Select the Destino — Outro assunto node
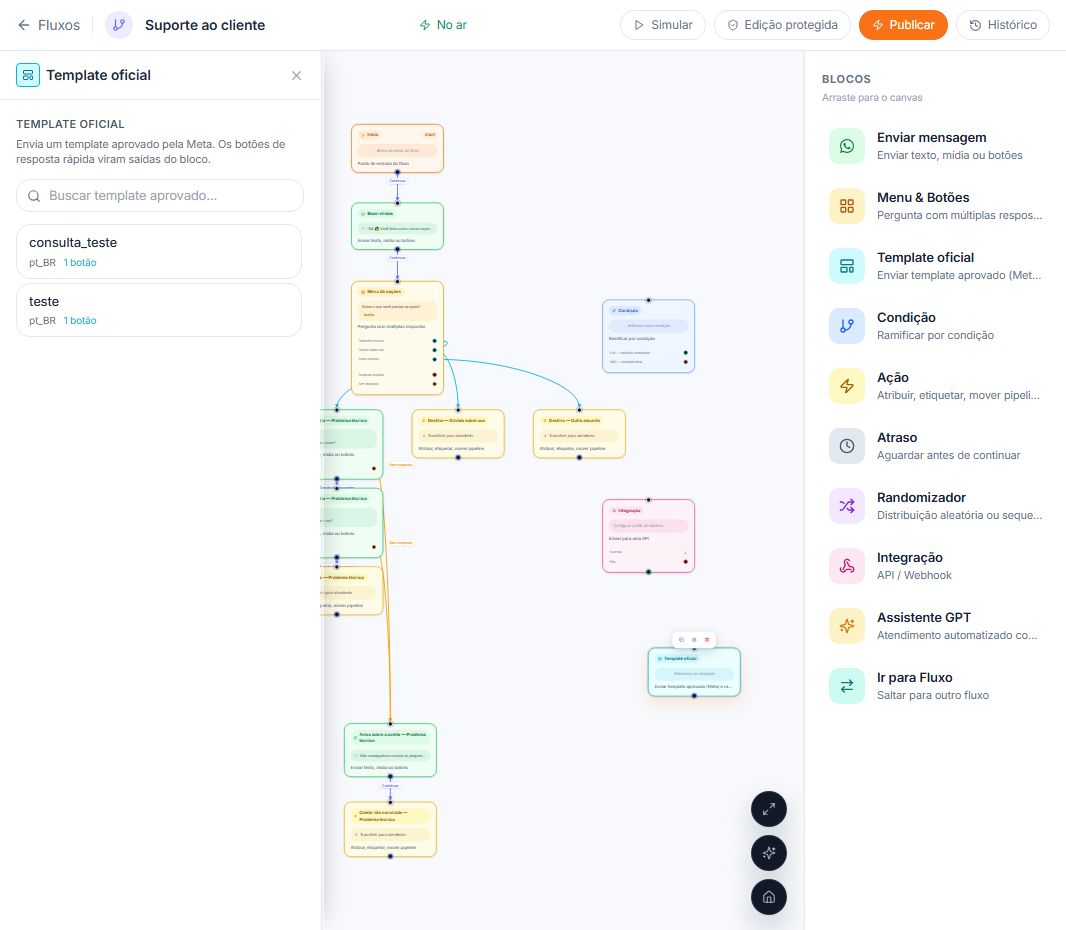1066x930 pixels. coord(579,434)
